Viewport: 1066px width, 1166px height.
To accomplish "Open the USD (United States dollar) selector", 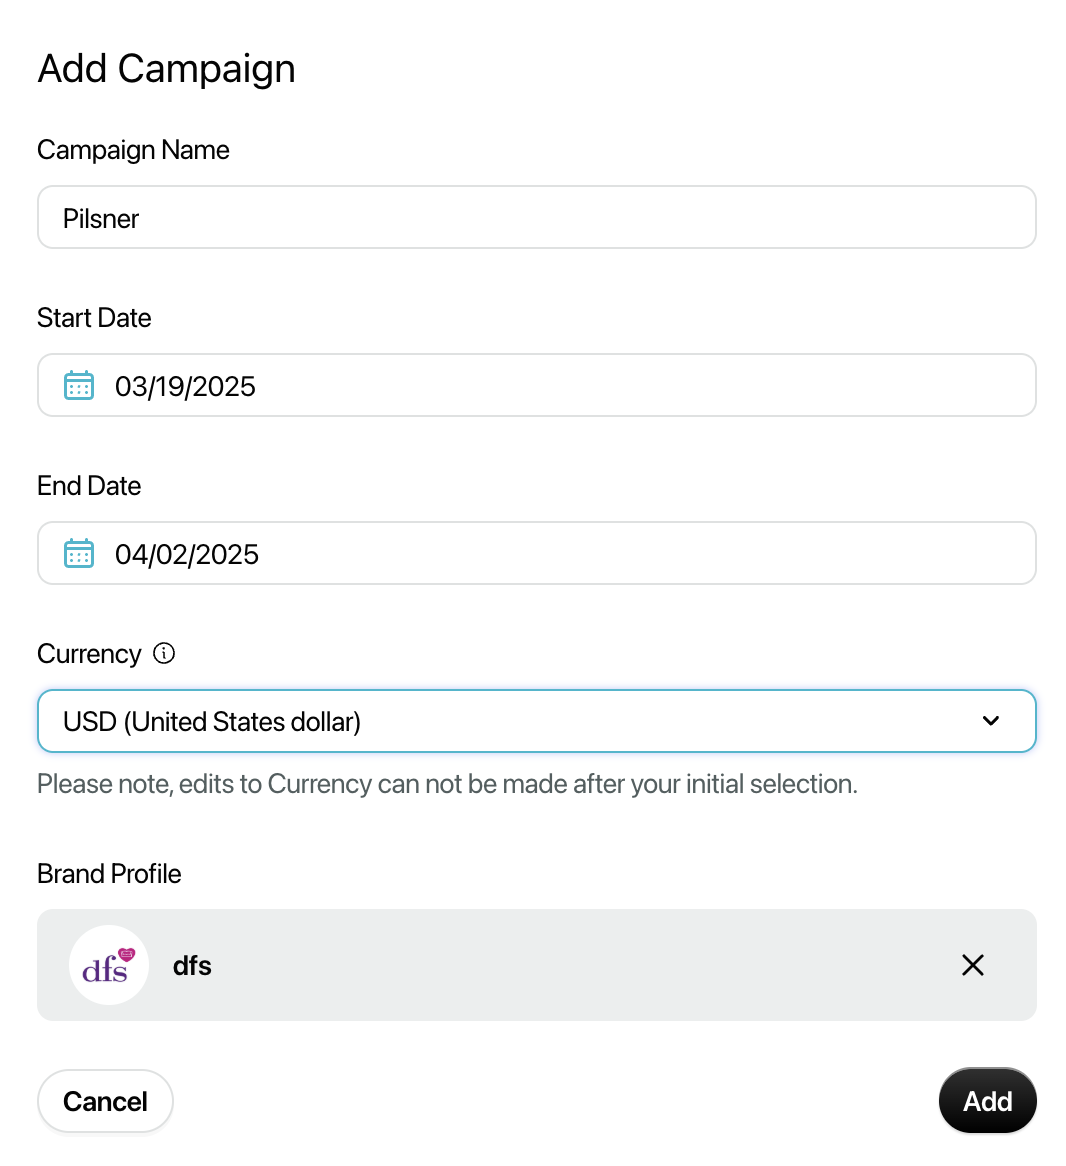I will [537, 721].
